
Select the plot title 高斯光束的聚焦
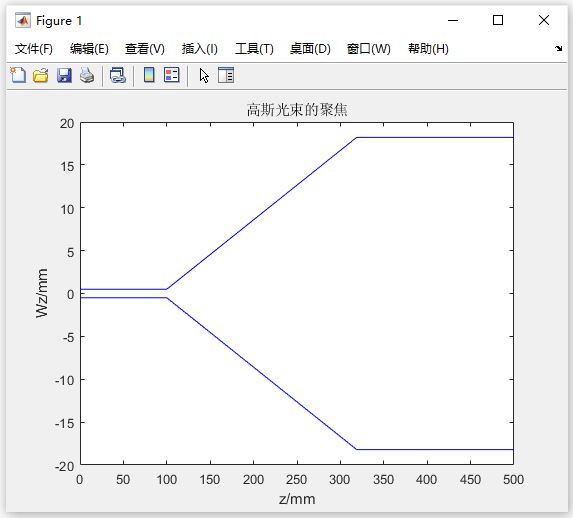point(297,110)
